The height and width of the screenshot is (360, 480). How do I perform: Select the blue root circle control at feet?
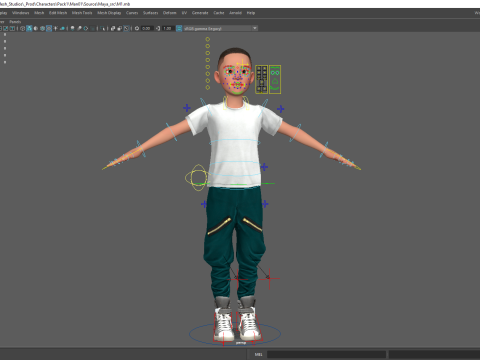click(235, 334)
